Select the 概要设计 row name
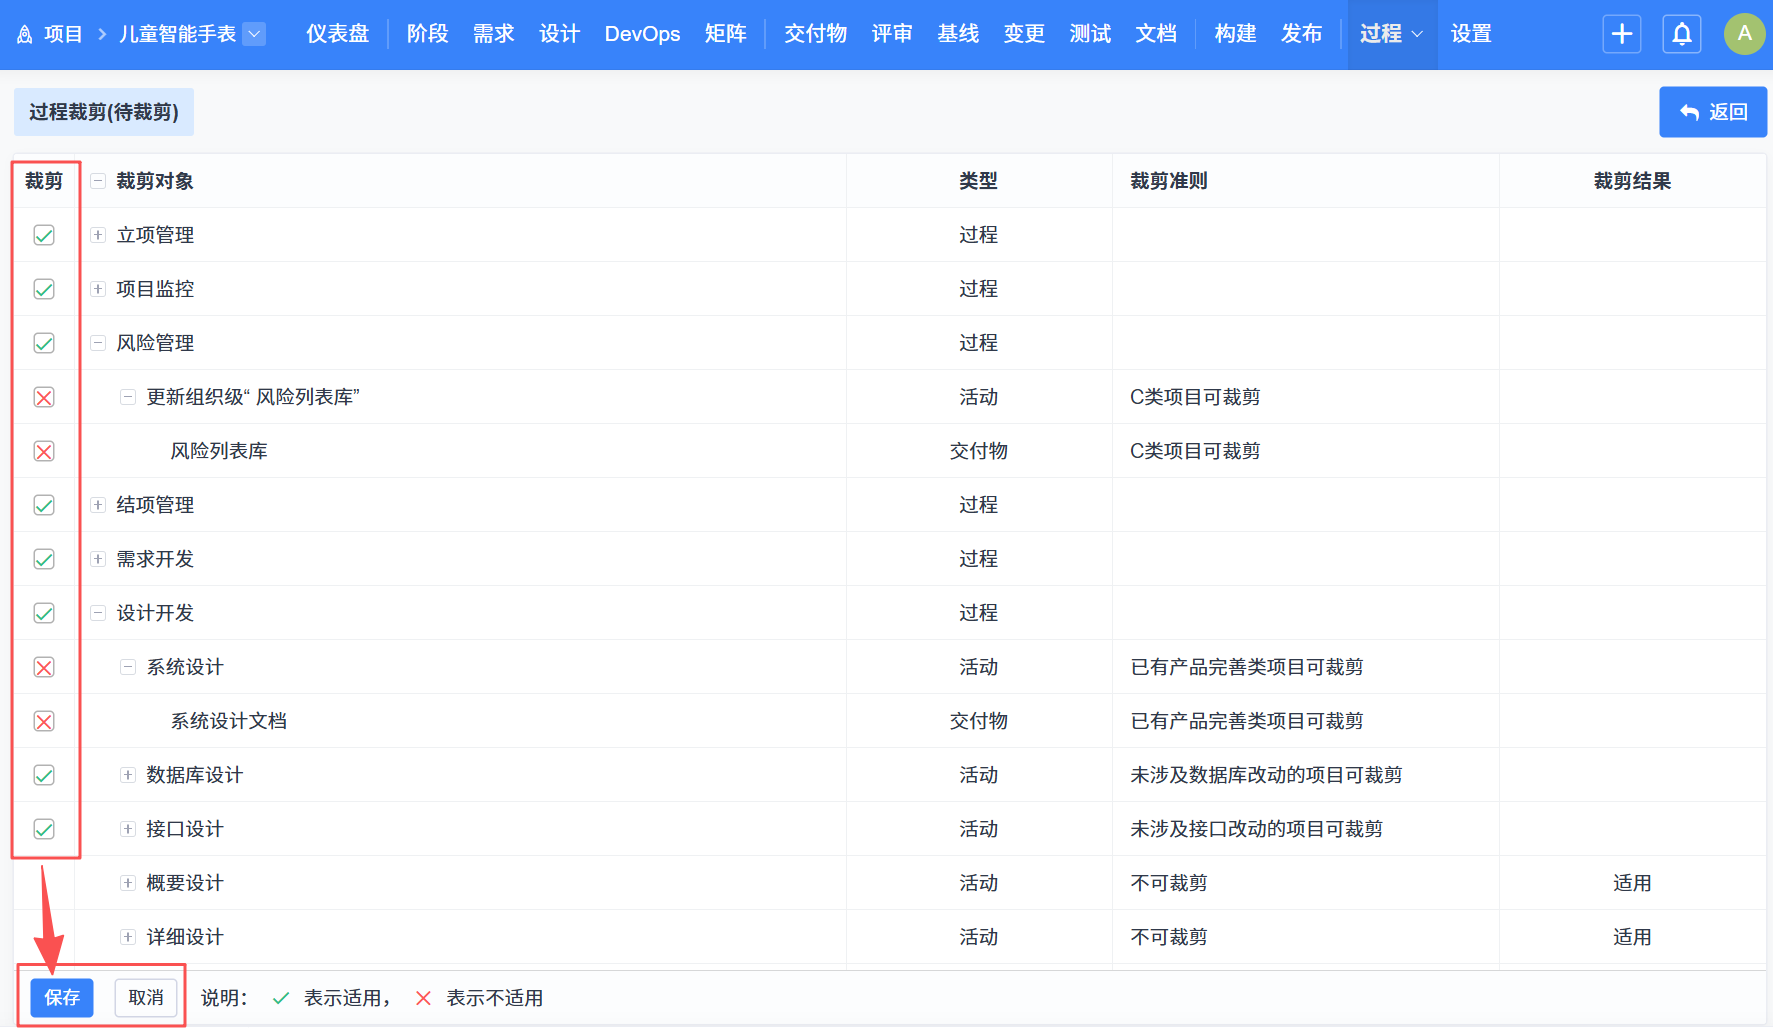Image resolution: width=1773 pixels, height=1028 pixels. tap(185, 883)
